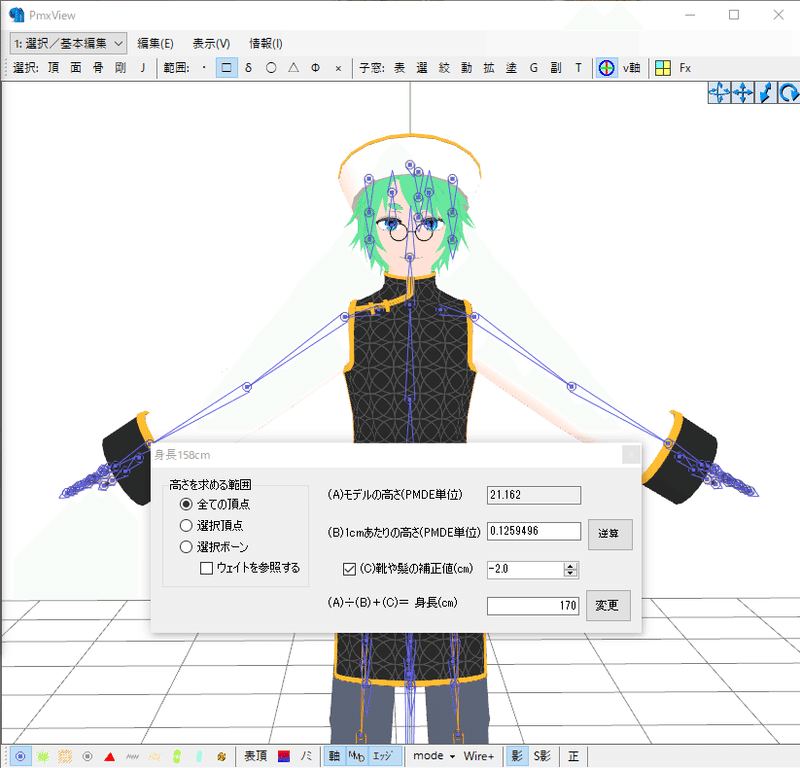800x768 pixels.
Task: Toggle the pale yellow scribble display icon
Action: point(155,756)
